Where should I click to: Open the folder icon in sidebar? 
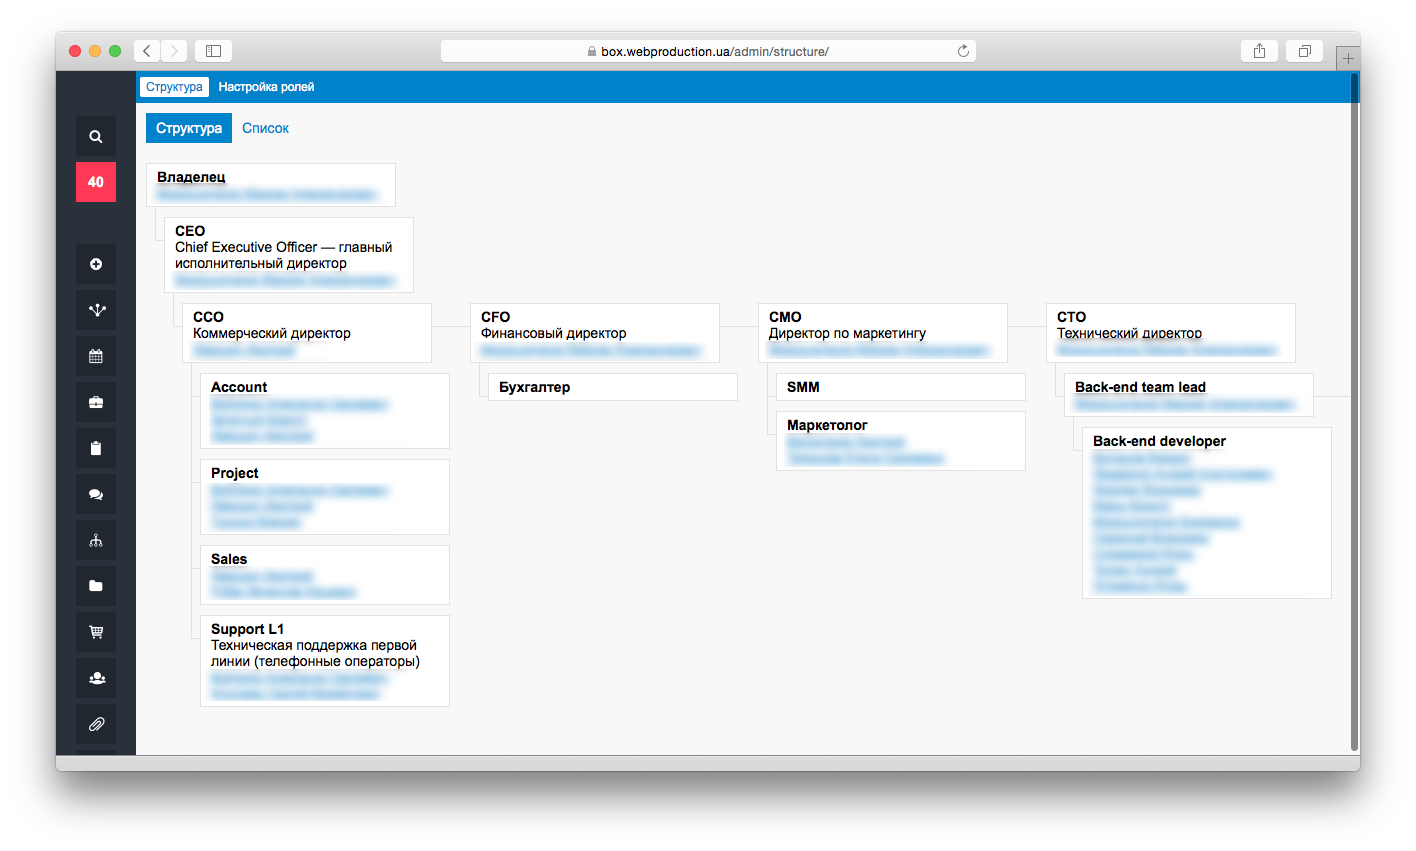(x=96, y=586)
